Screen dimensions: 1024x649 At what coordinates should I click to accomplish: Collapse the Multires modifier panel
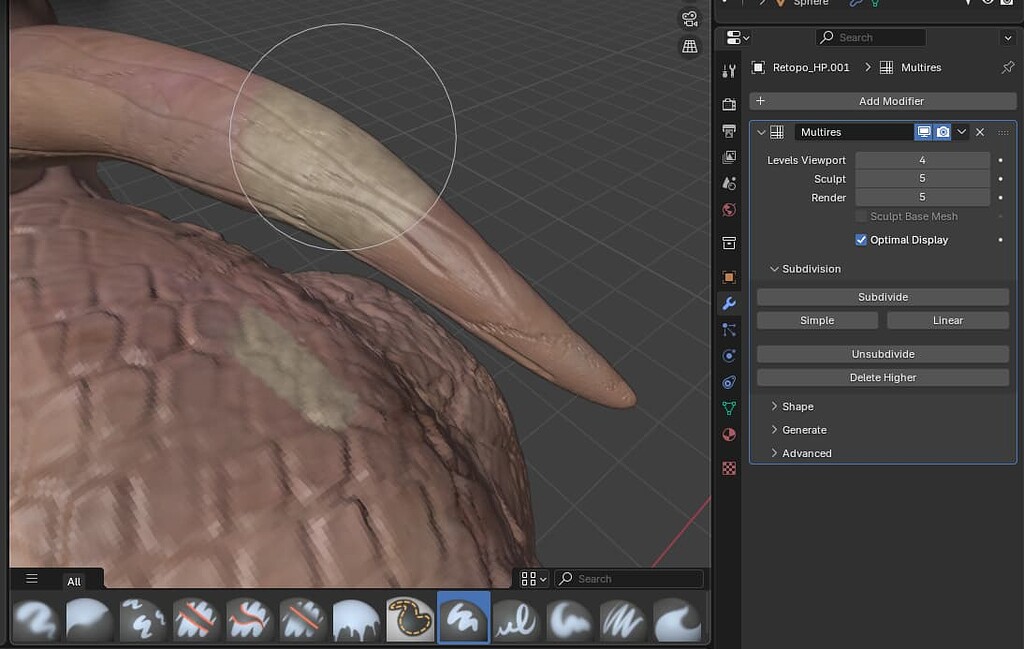pyautogui.click(x=761, y=132)
